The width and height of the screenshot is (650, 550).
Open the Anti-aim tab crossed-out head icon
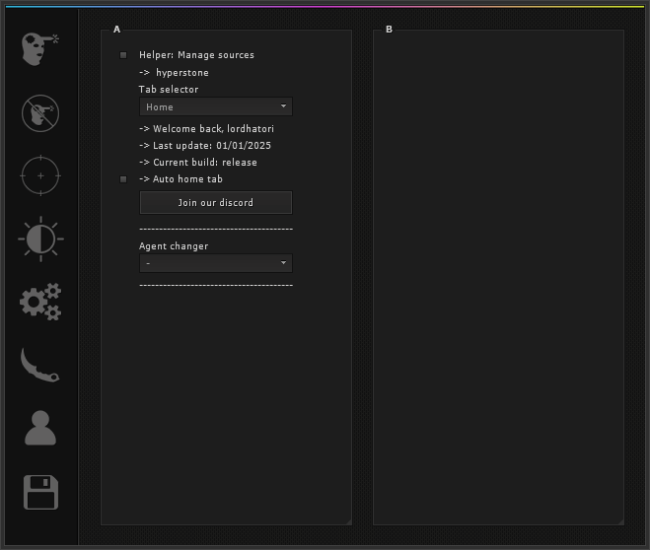(40, 113)
